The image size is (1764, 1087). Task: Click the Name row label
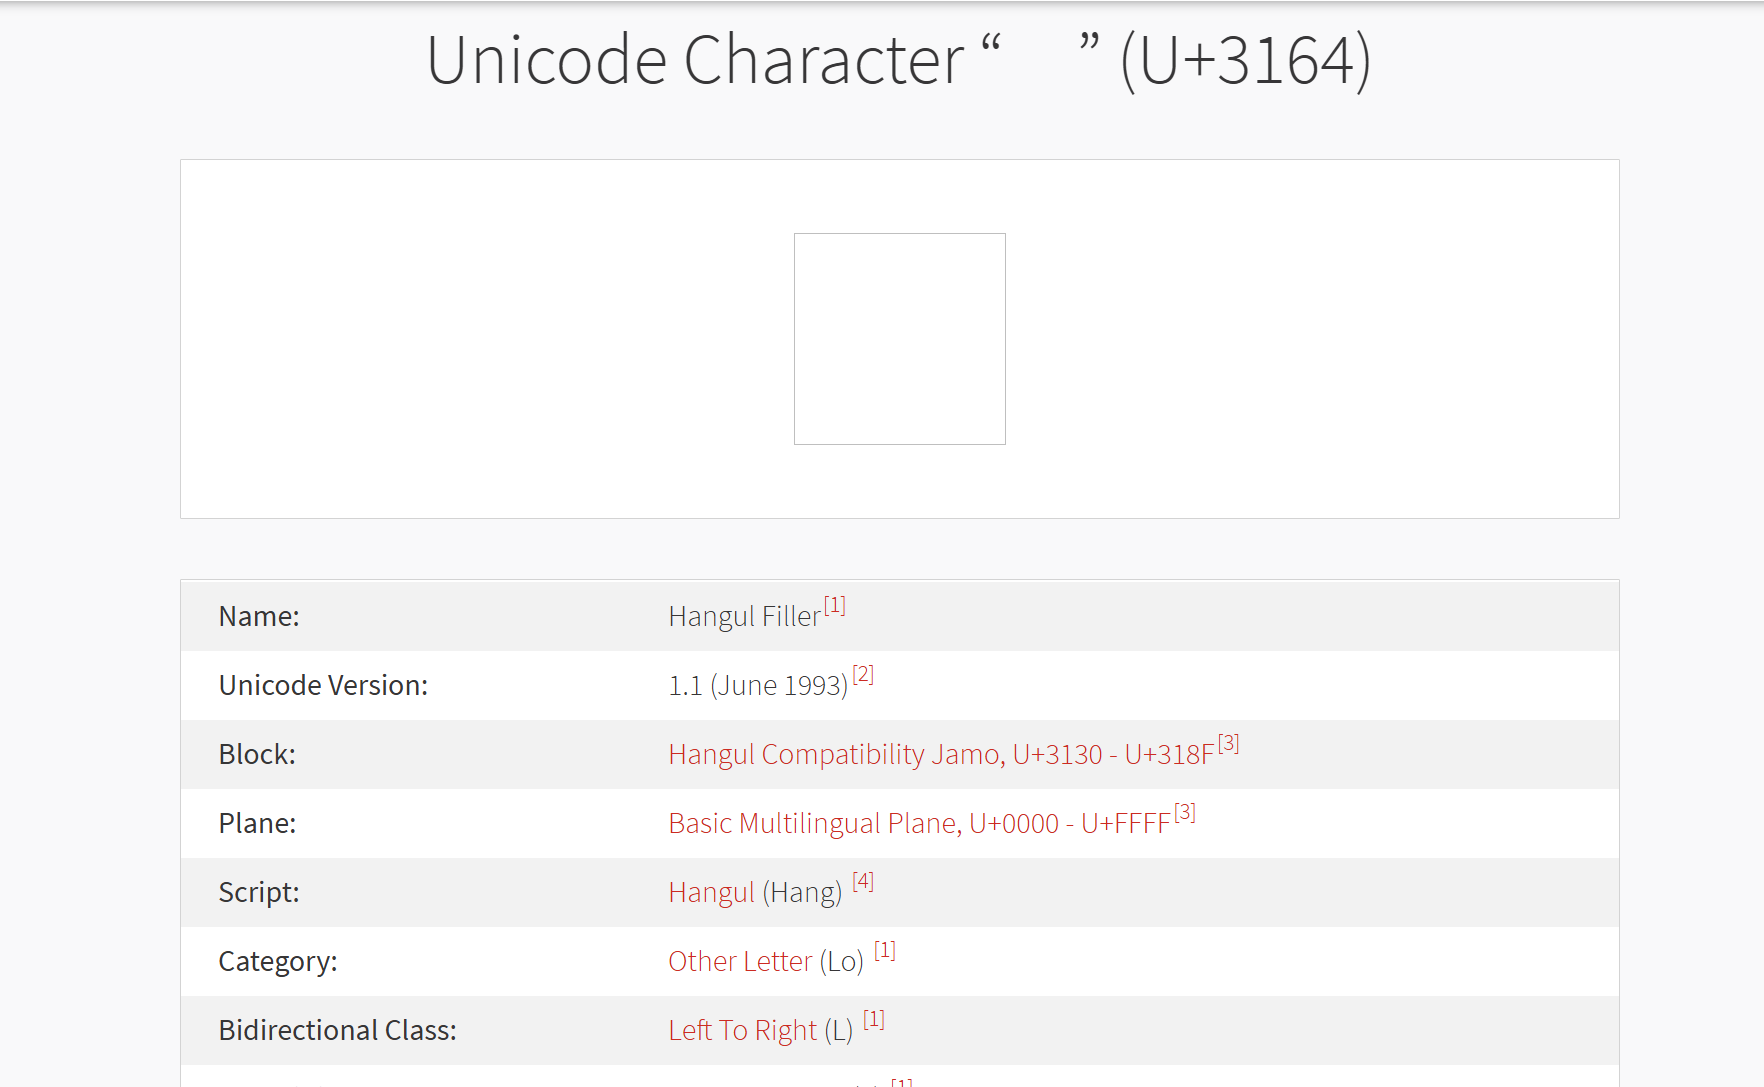[x=259, y=616]
